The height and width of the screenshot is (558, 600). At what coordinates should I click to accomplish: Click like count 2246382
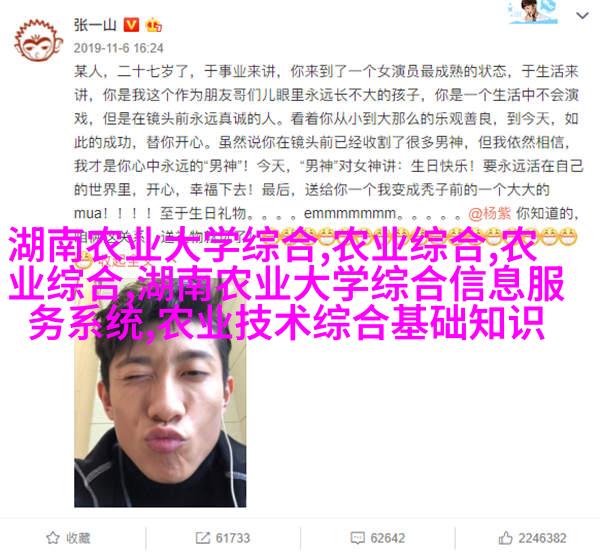pos(542,538)
